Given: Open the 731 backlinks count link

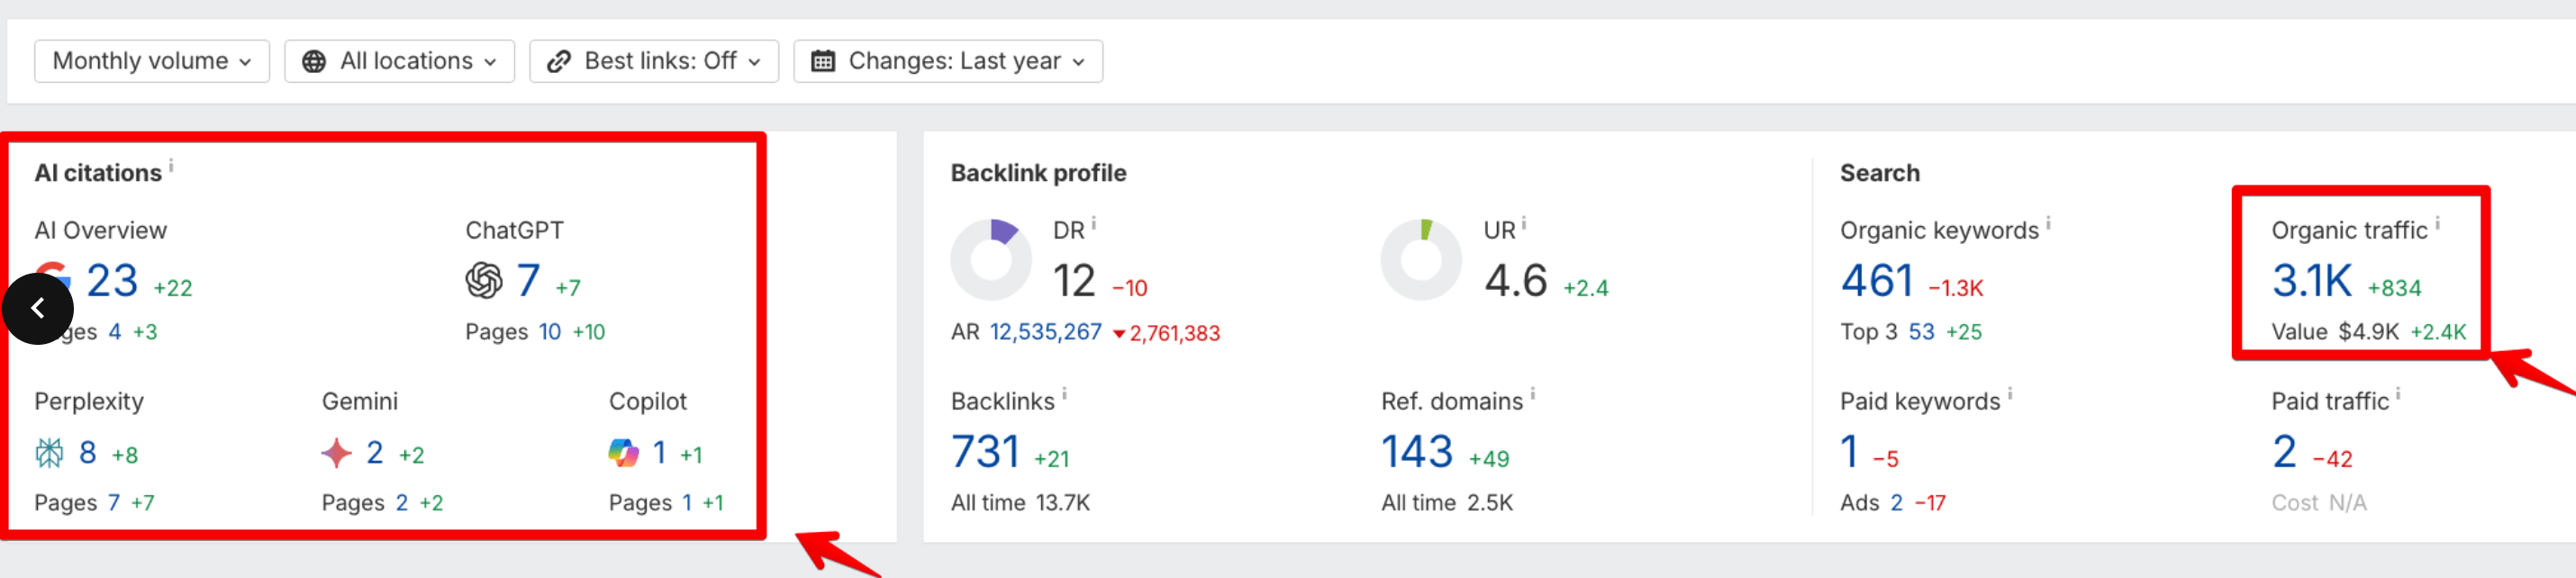Looking at the screenshot, I should pos(985,452).
